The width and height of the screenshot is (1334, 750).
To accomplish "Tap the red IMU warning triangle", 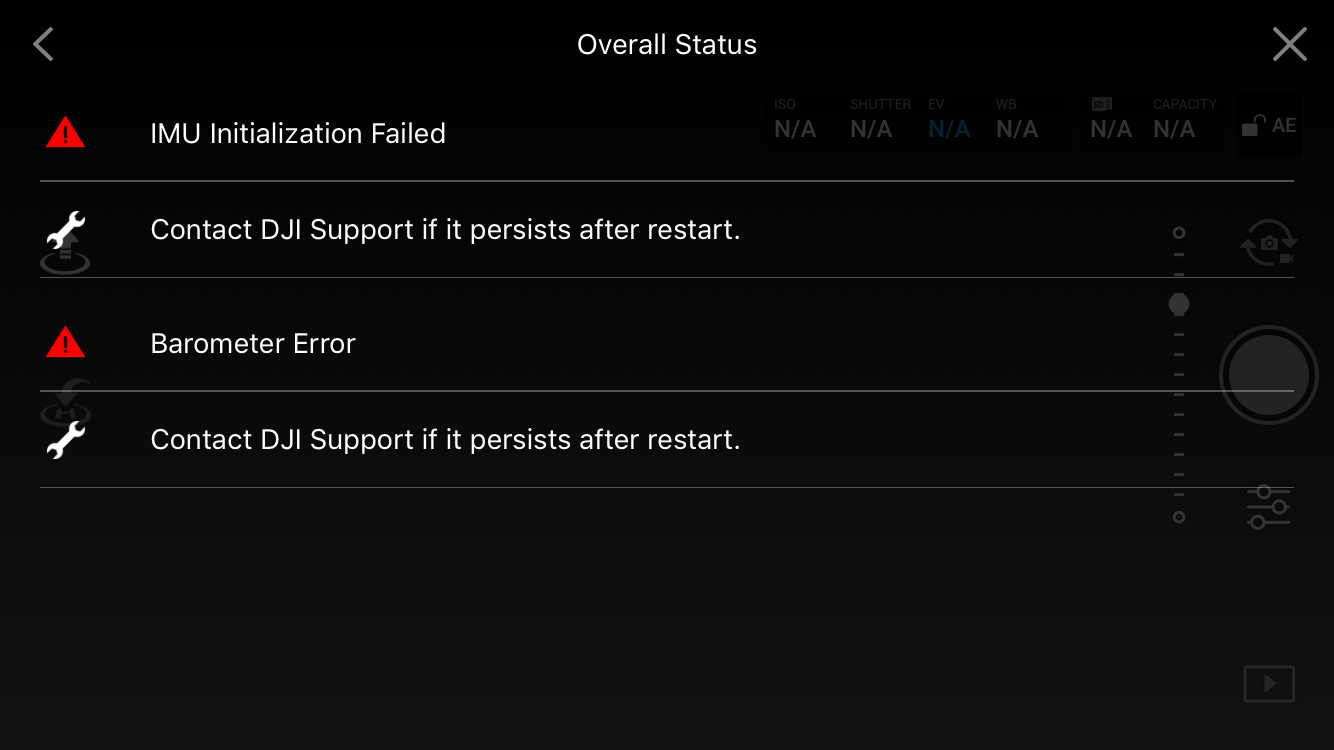I will pyautogui.click(x=66, y=133).
